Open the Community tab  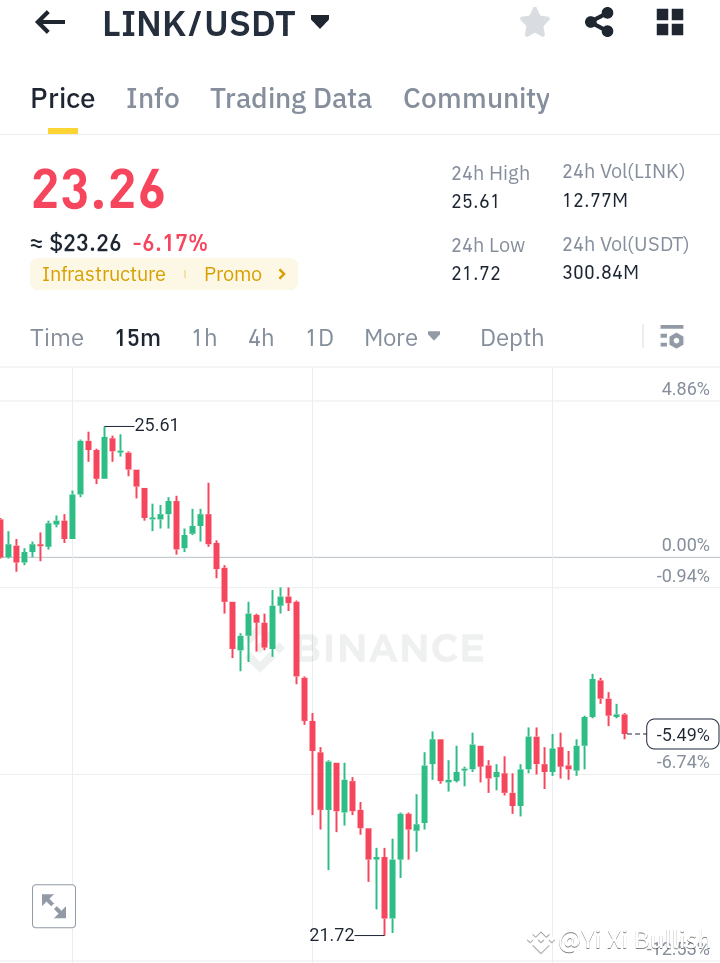(x=476, y=98)
